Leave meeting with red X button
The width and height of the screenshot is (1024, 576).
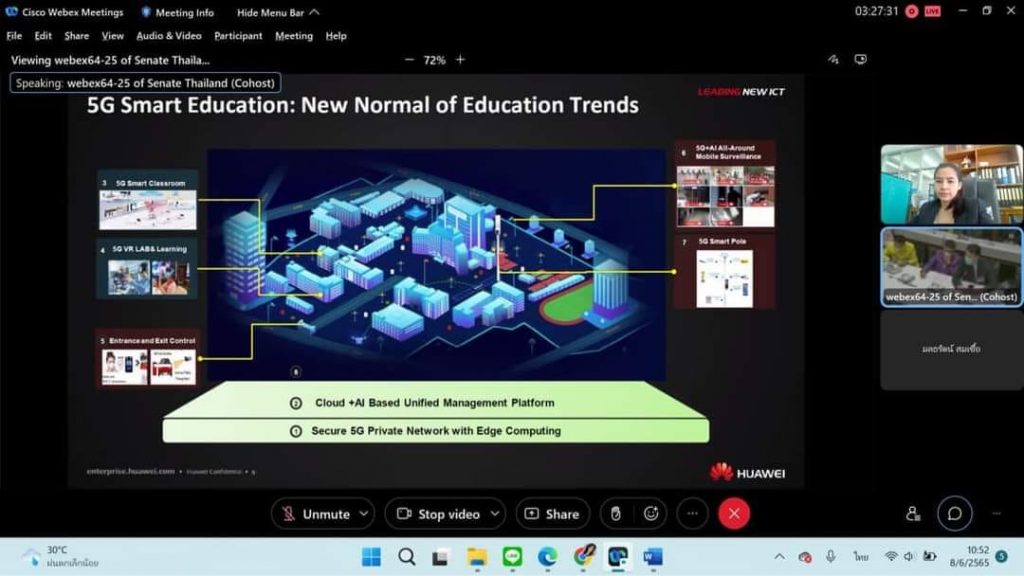734,514
